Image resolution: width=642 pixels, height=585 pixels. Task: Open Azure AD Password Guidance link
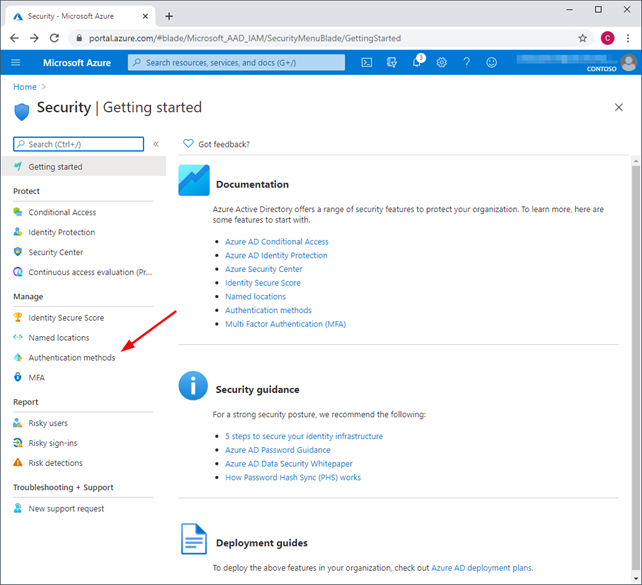[275, 450]
